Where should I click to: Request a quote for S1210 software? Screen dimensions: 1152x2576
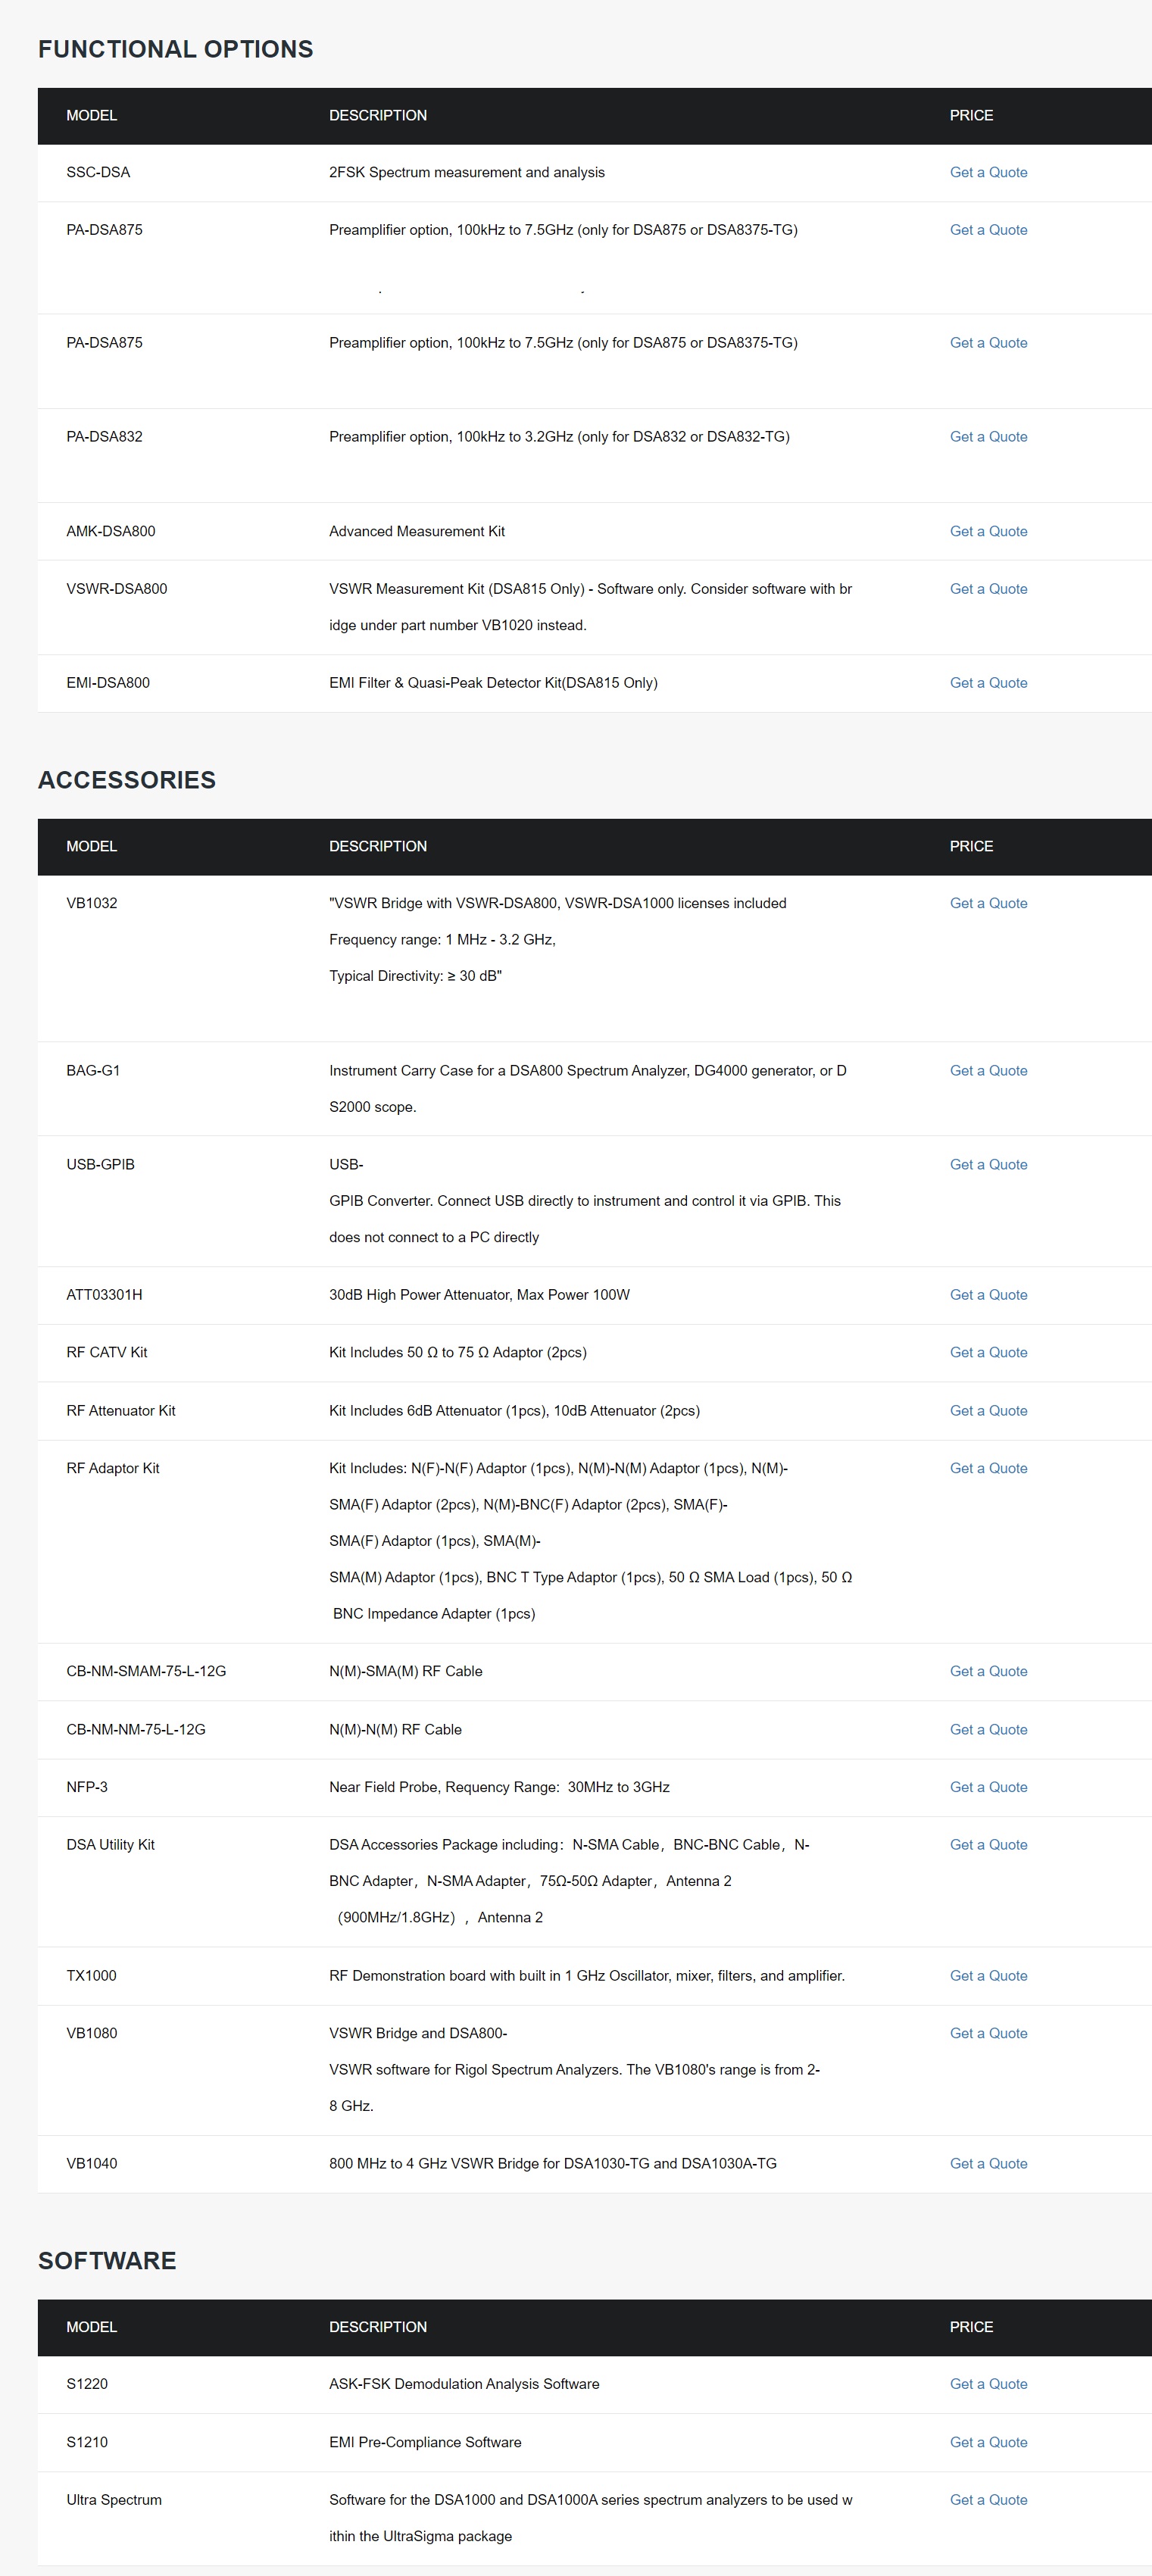click(x=988, y=2442)
